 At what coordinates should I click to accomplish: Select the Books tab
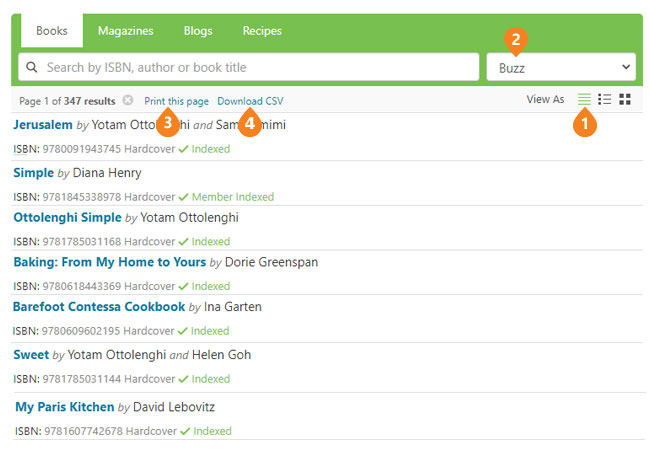(x=52, y=31)
